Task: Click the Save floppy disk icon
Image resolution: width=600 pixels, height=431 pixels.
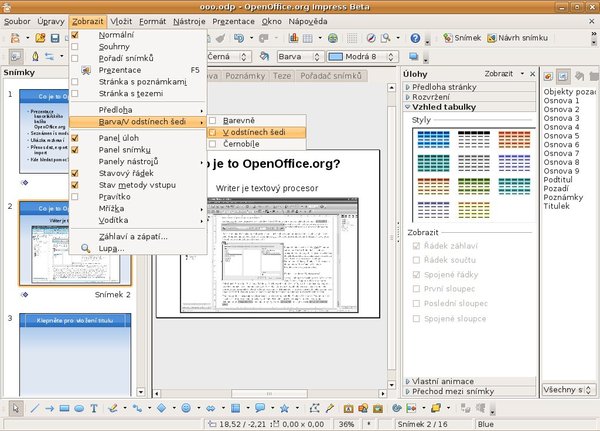Action: (x=55, y=38)
